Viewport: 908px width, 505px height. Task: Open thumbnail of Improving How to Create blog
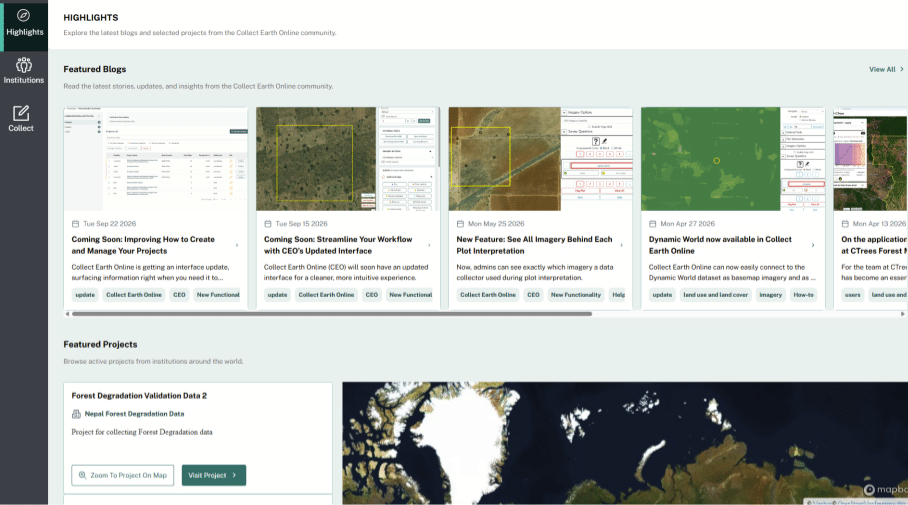pos(156,159)
